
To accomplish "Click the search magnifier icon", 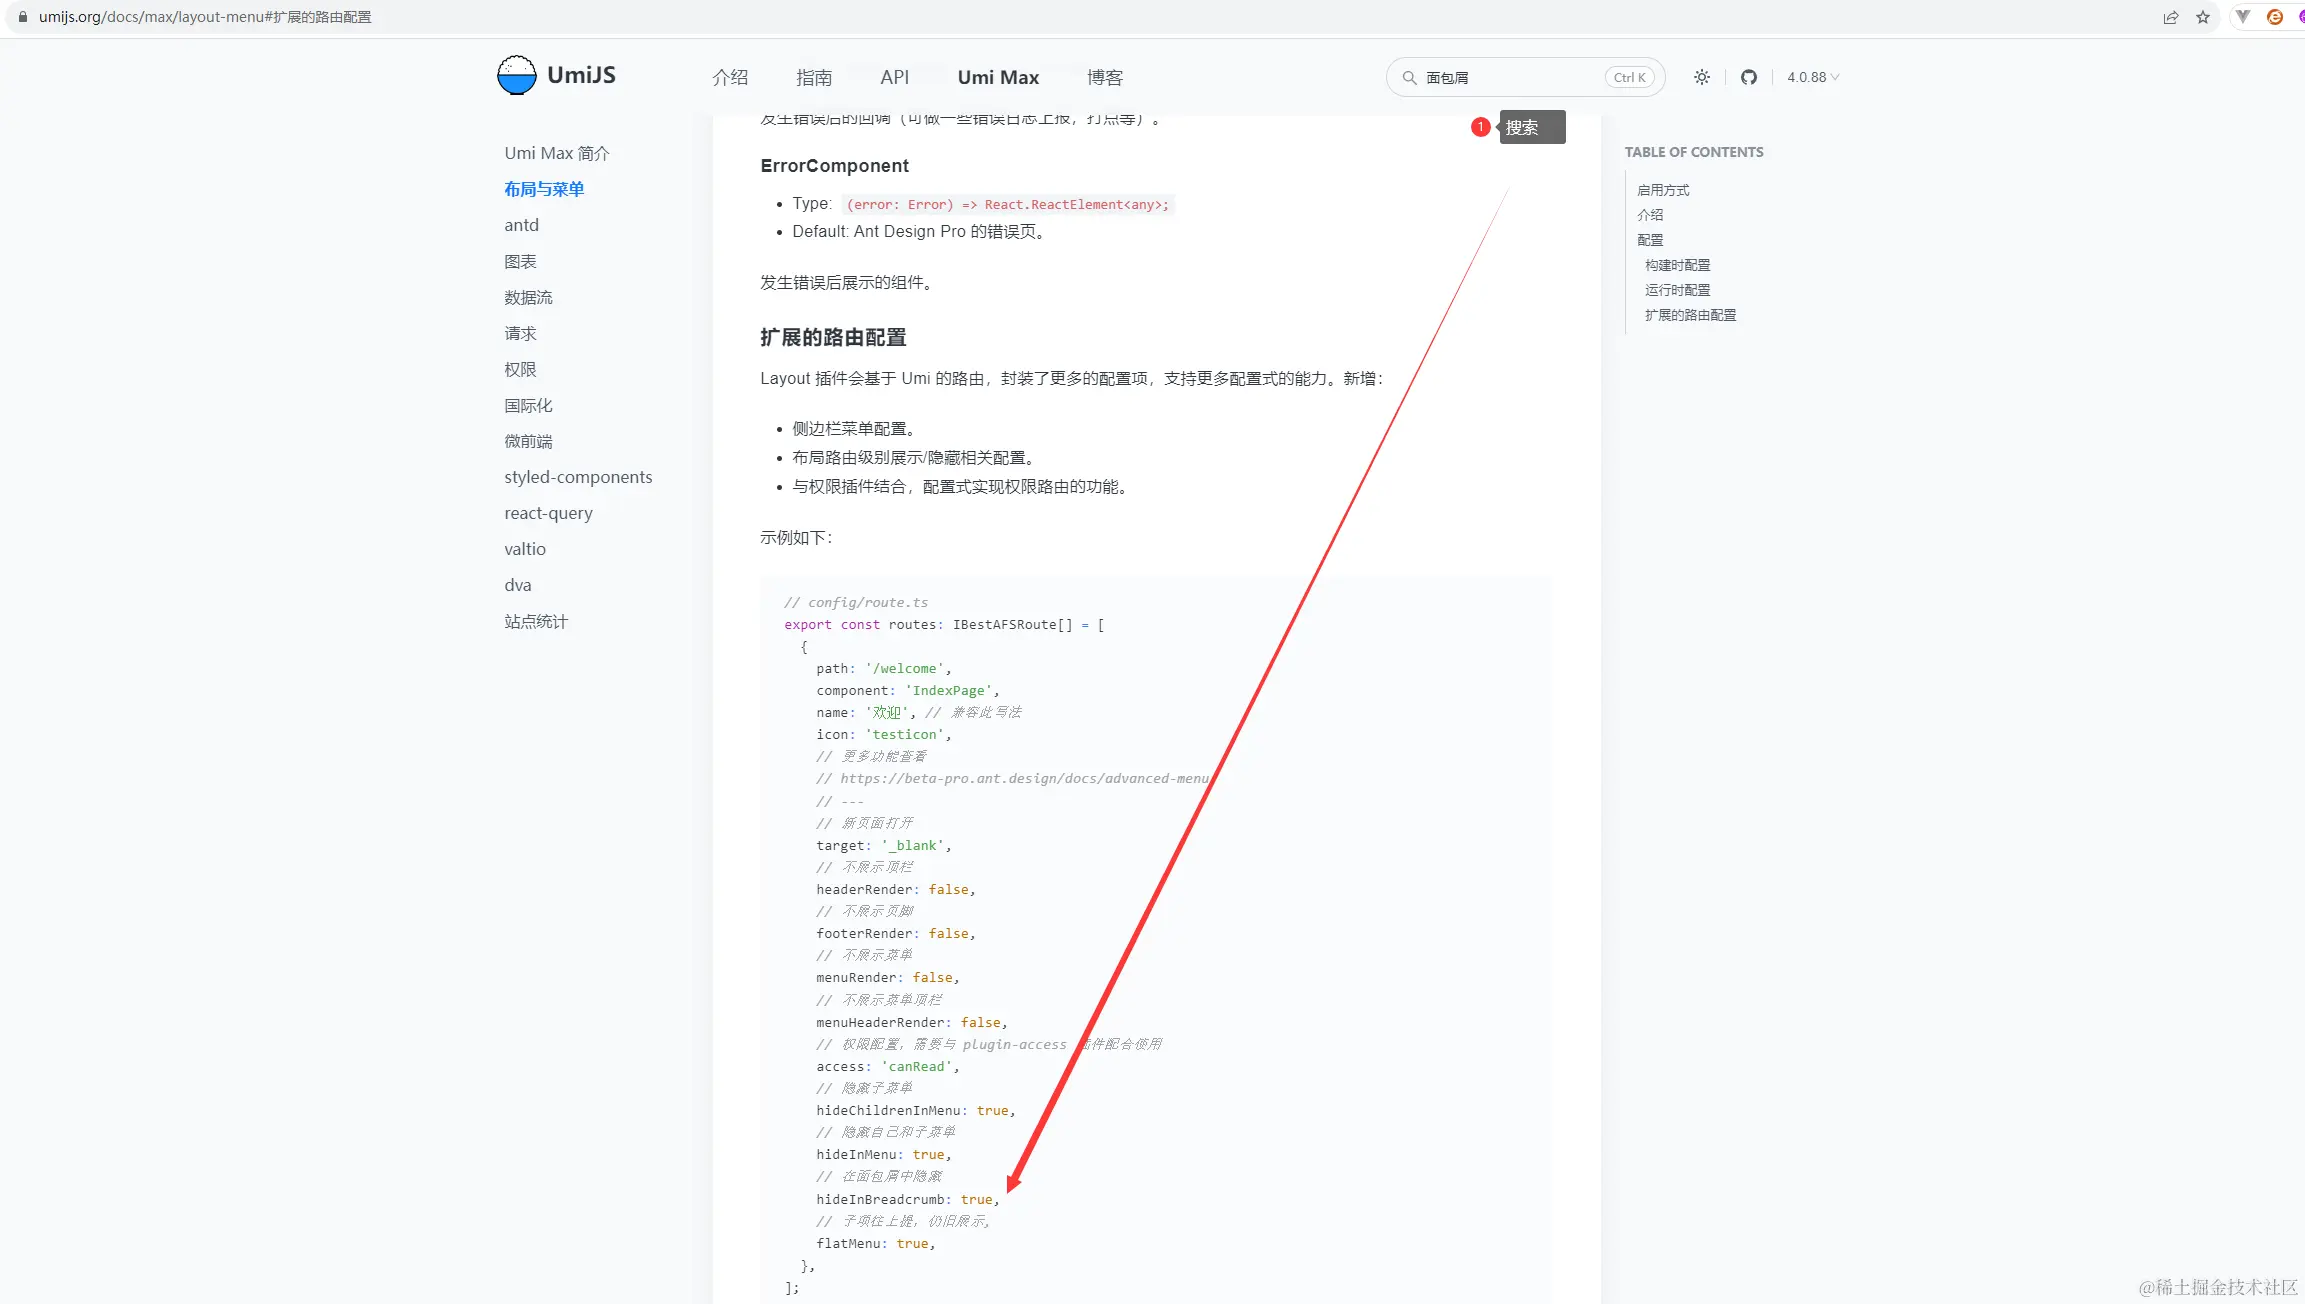I will click(1409, 77).
